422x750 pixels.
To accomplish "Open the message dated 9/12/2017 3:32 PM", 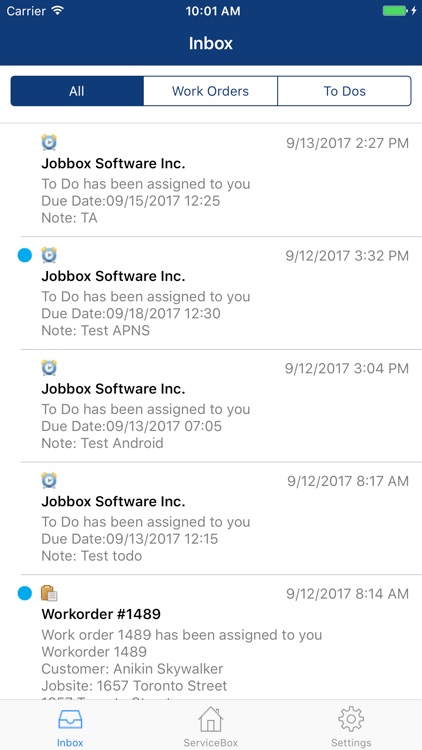I will (211, 293).
